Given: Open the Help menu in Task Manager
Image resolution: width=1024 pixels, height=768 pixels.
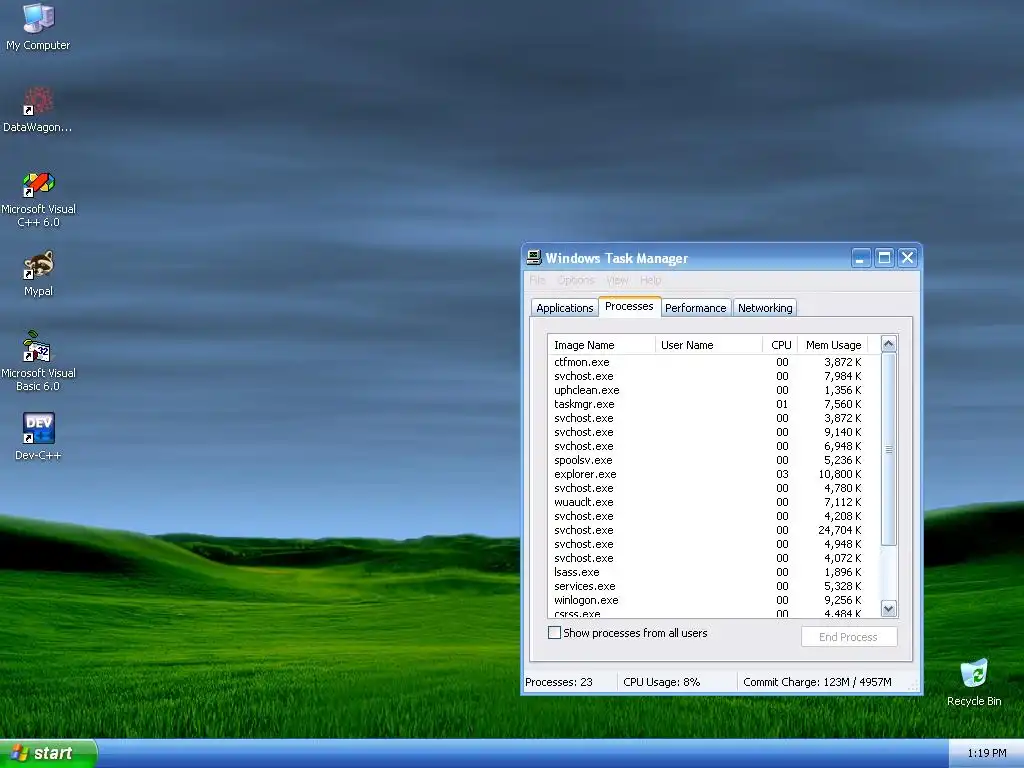Looking at the screenshot, I should pos(650,280).
